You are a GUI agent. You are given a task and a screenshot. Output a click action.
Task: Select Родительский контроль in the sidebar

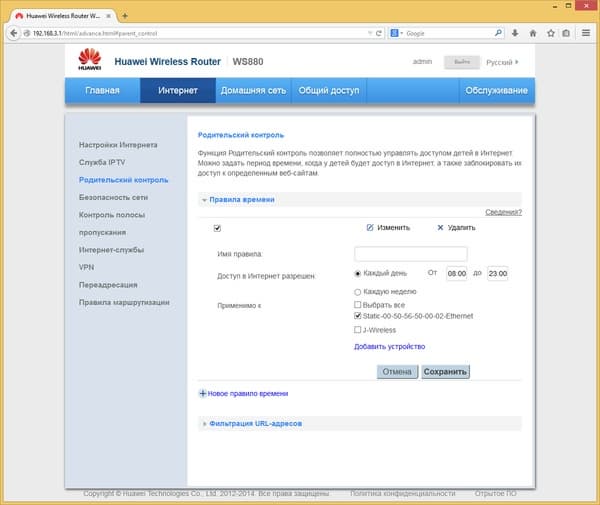[x=123, y=180]
